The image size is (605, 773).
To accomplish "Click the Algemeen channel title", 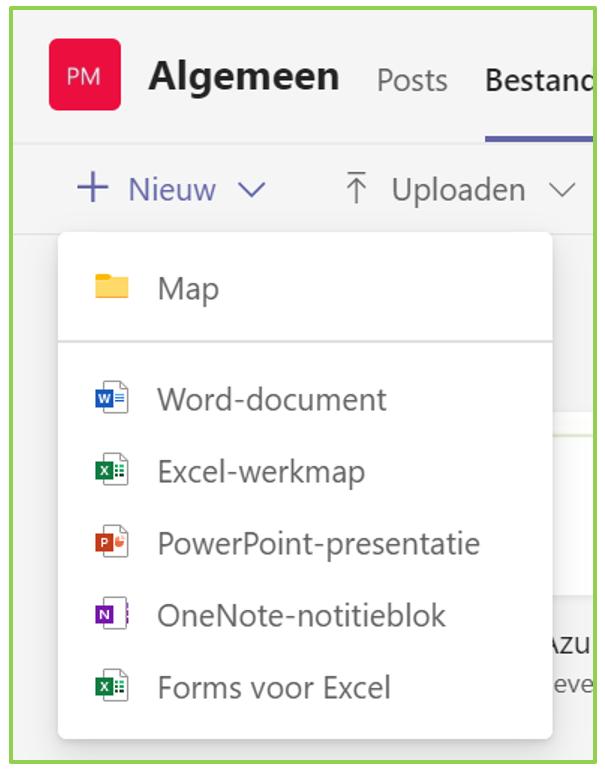I will coord(244,77).
